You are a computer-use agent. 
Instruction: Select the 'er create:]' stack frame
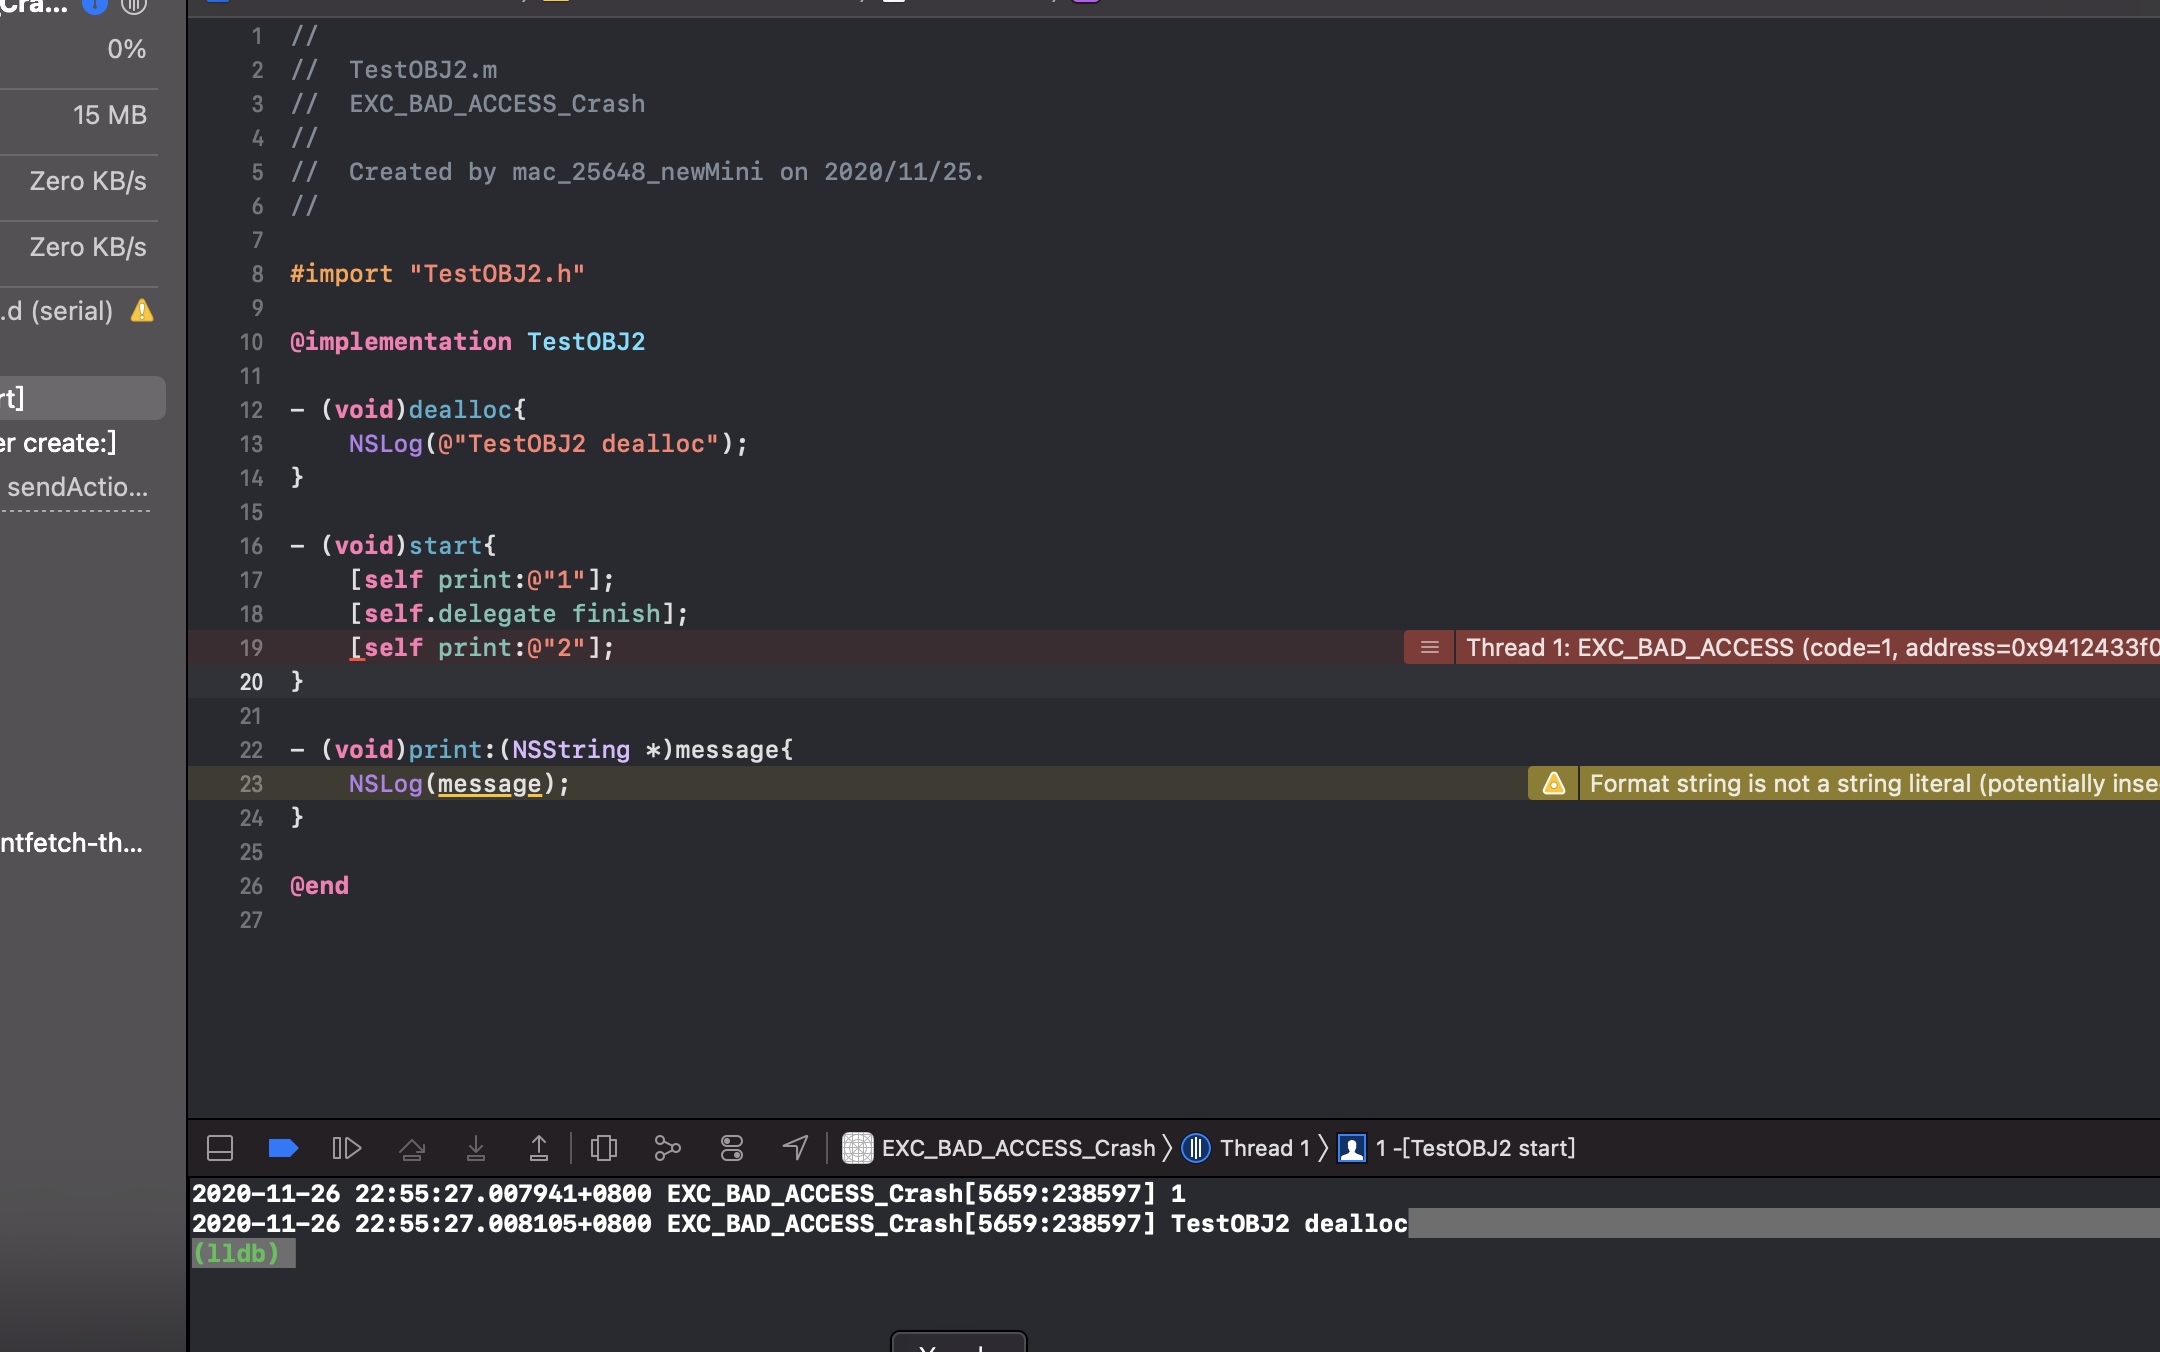pos(58,443)
